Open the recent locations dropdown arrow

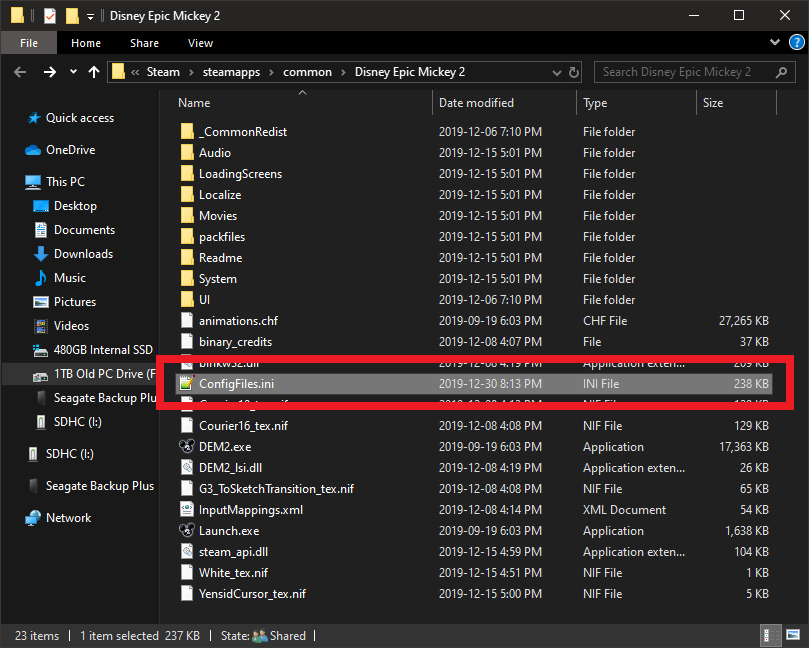click(x=73, y=72)
